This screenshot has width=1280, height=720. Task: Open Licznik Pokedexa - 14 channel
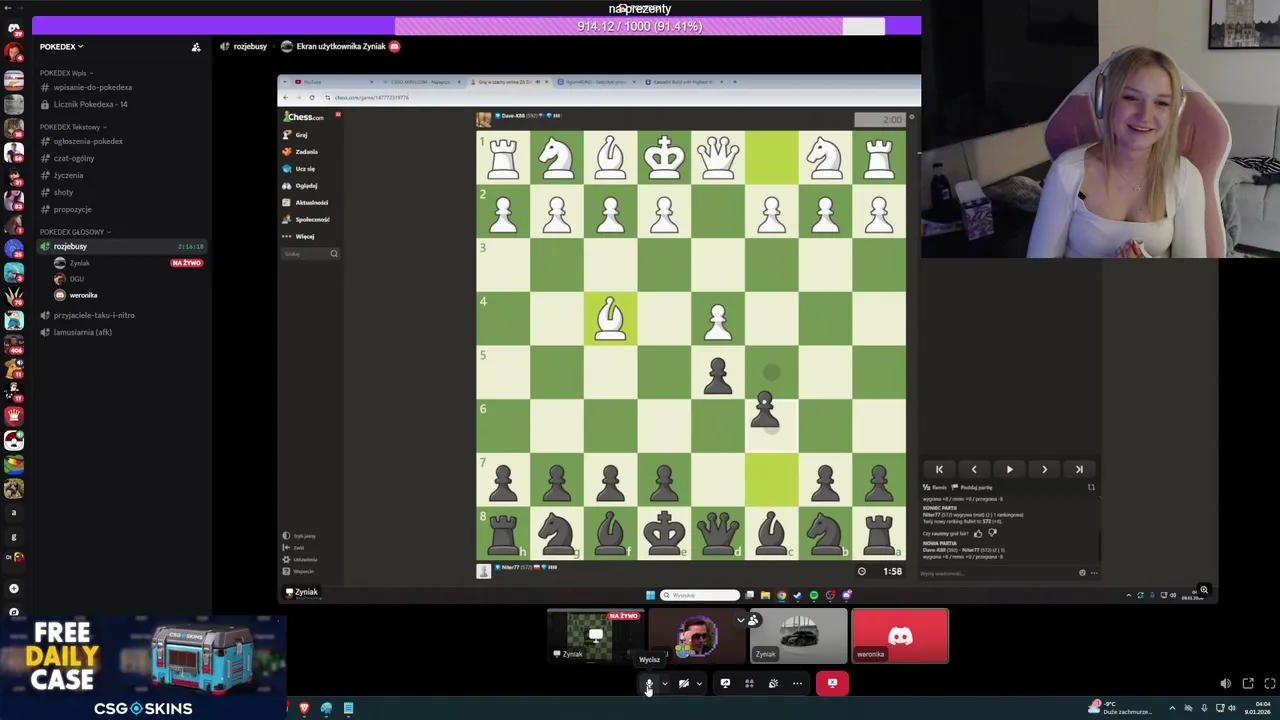pyautogui.click(x=90, y=104)
